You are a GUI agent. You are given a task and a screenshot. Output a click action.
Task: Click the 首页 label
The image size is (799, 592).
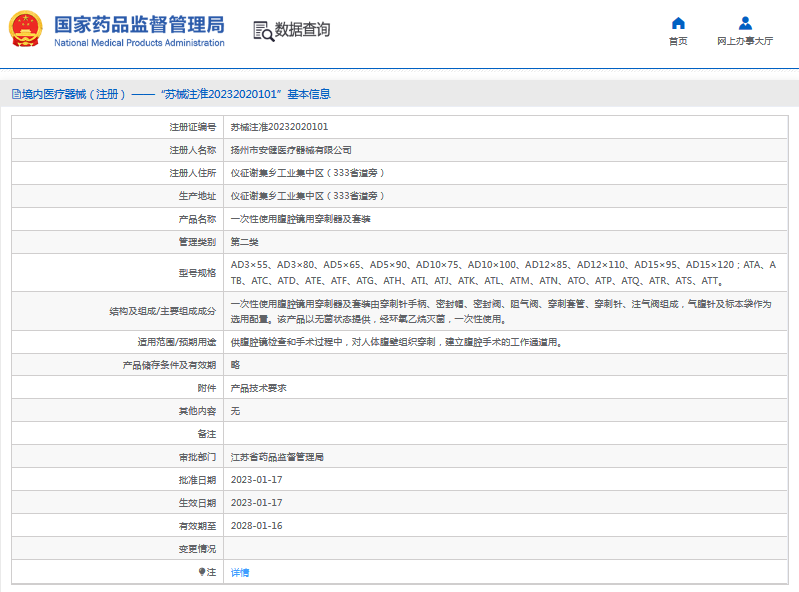coord(678,41)
